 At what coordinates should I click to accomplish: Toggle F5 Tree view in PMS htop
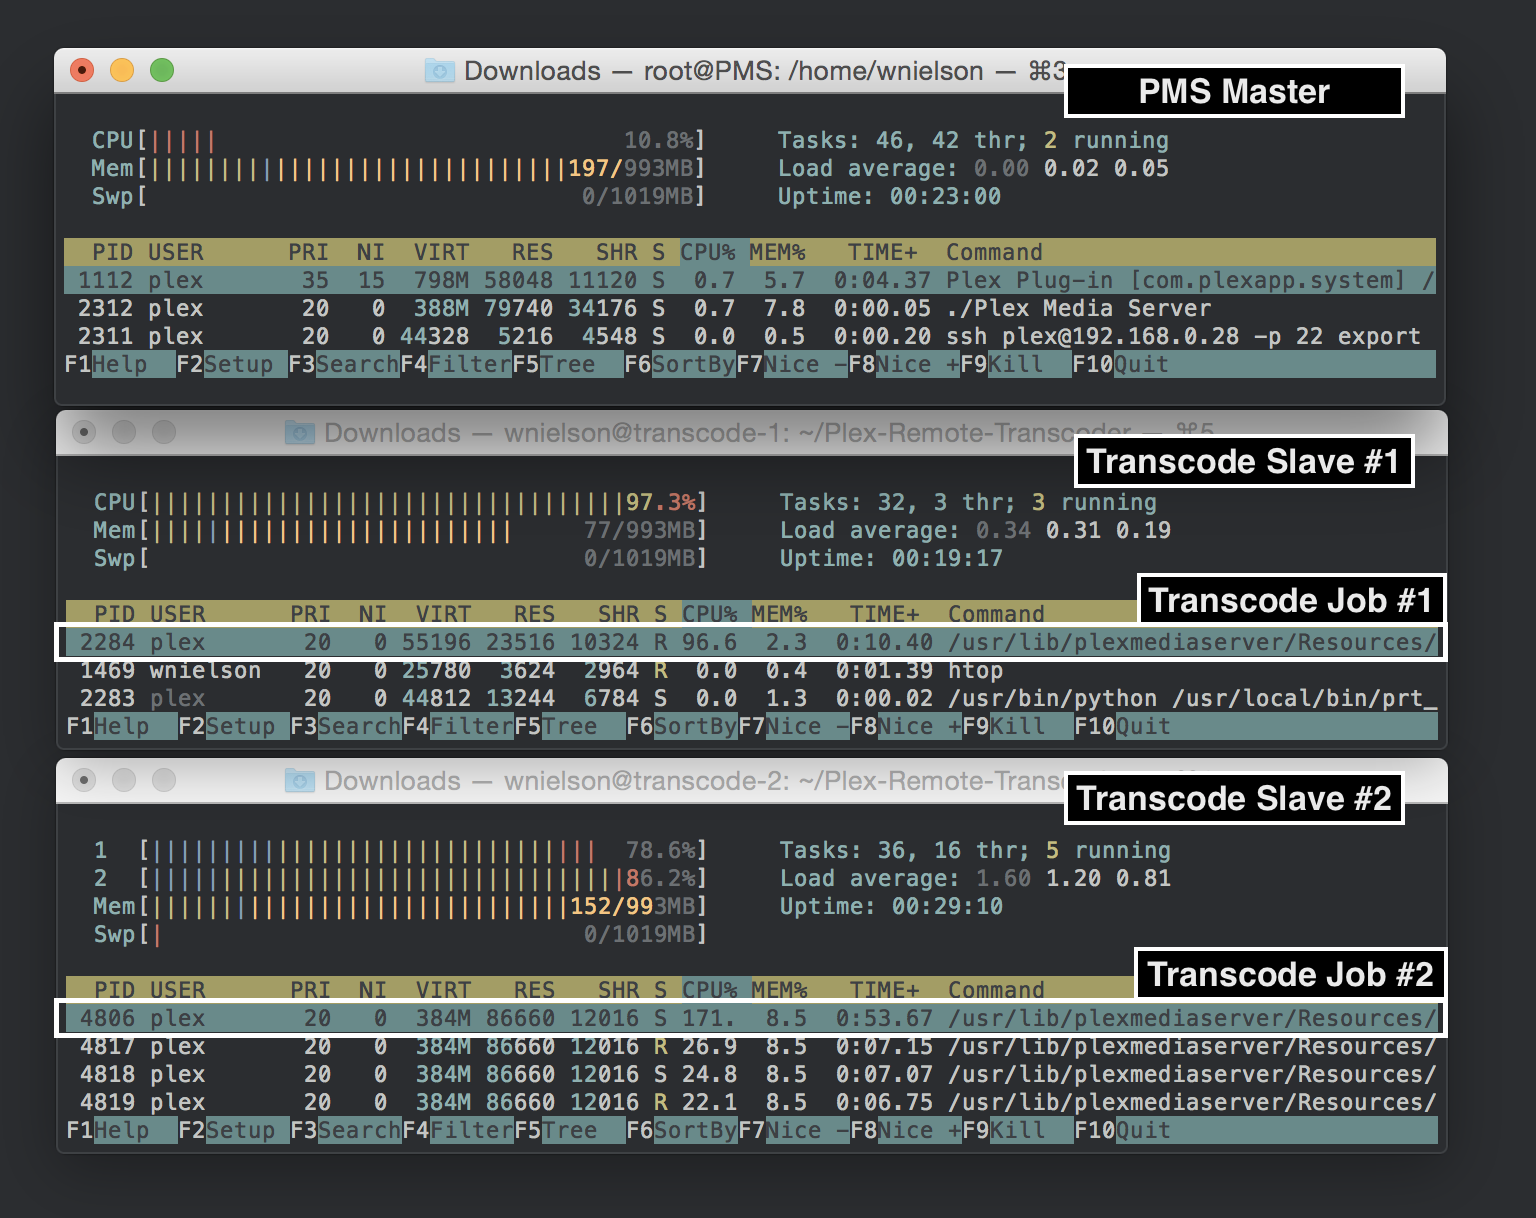(x=567, y=364)
